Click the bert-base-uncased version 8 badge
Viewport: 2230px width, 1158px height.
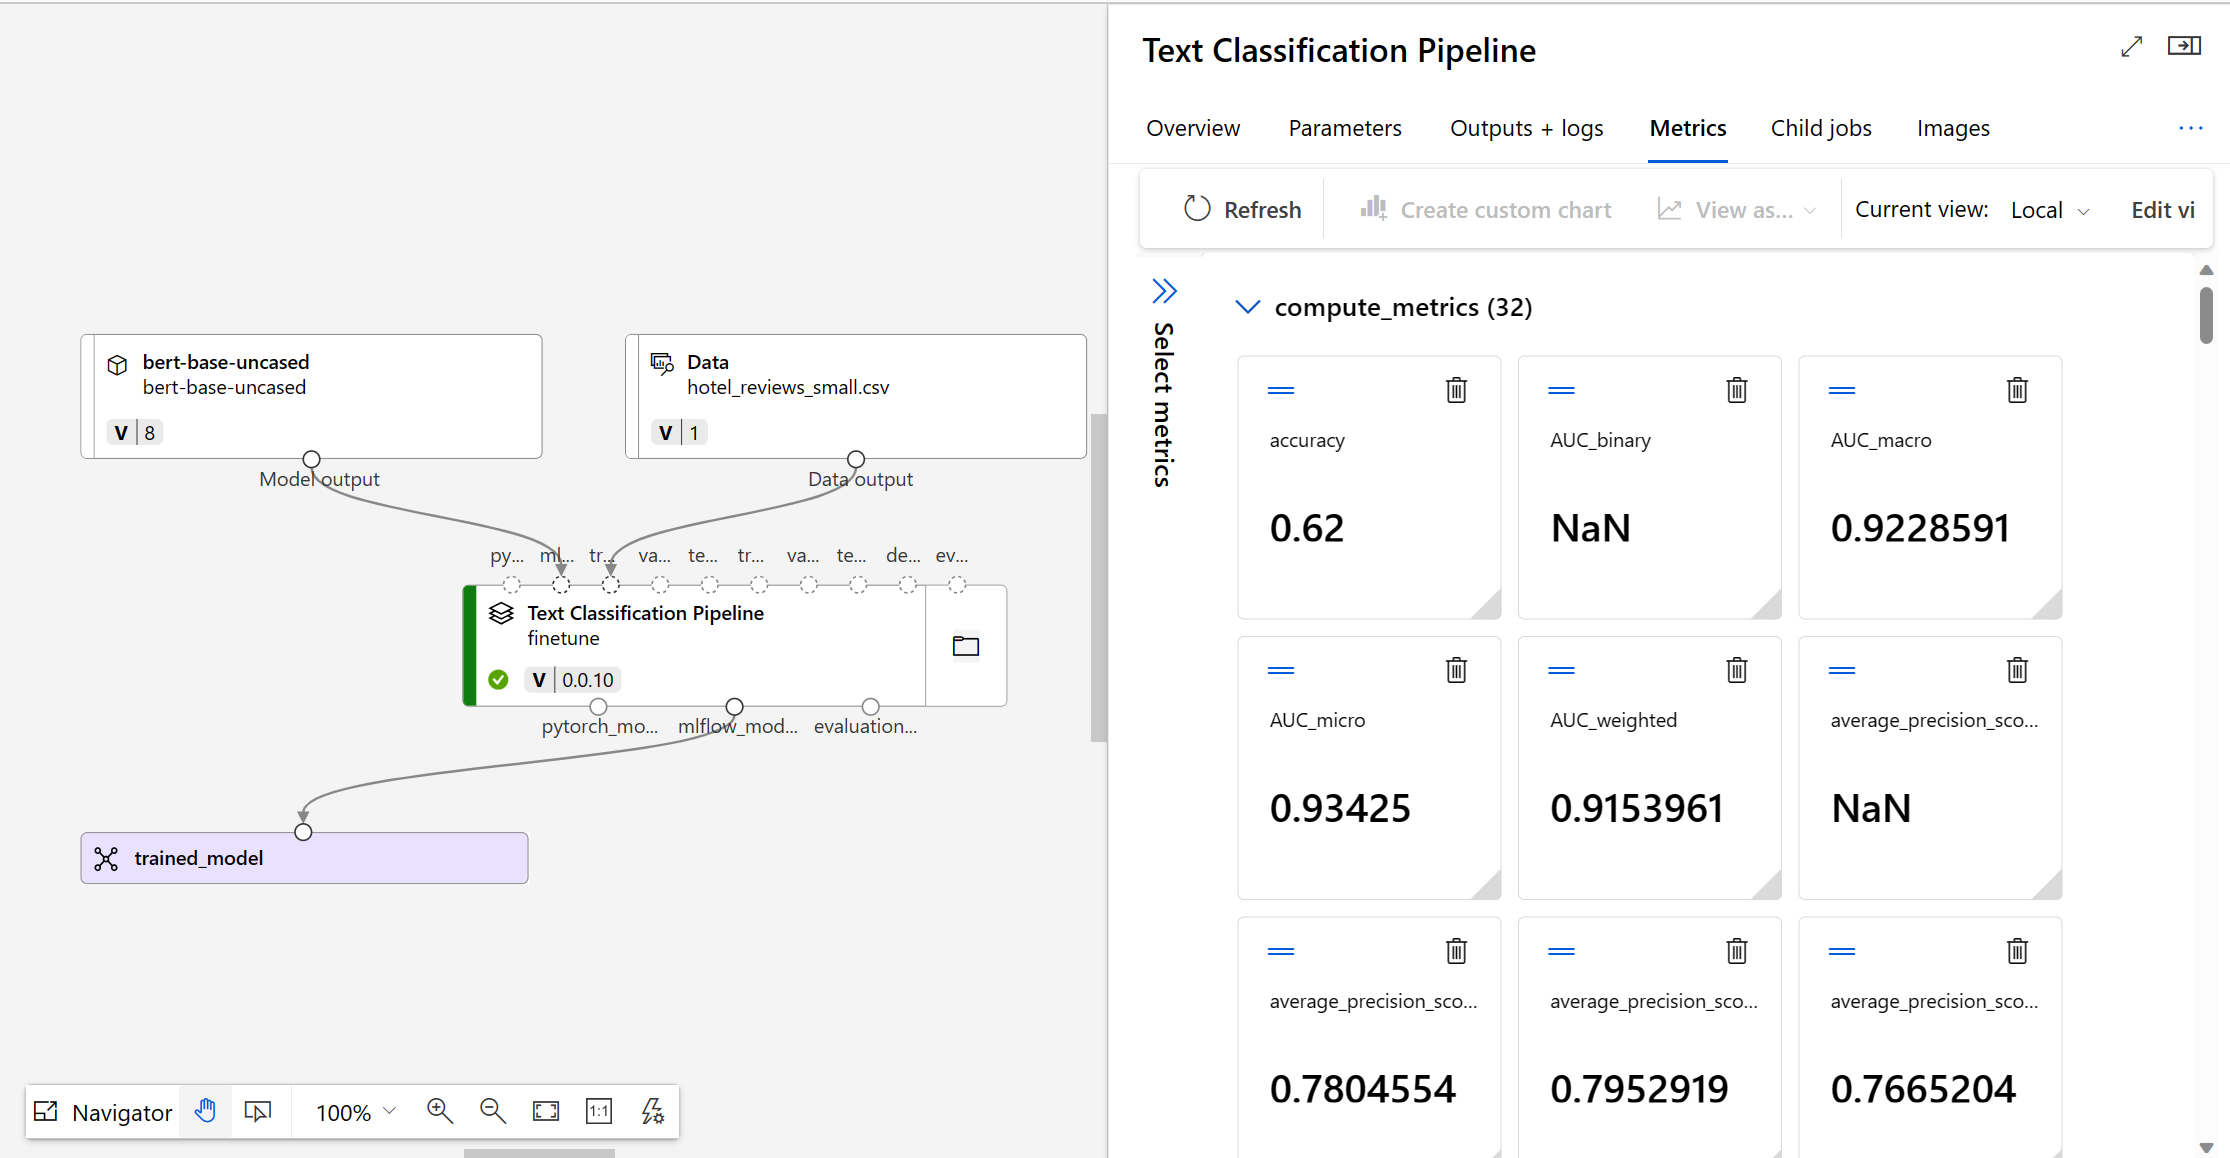(x=135, y=432)
